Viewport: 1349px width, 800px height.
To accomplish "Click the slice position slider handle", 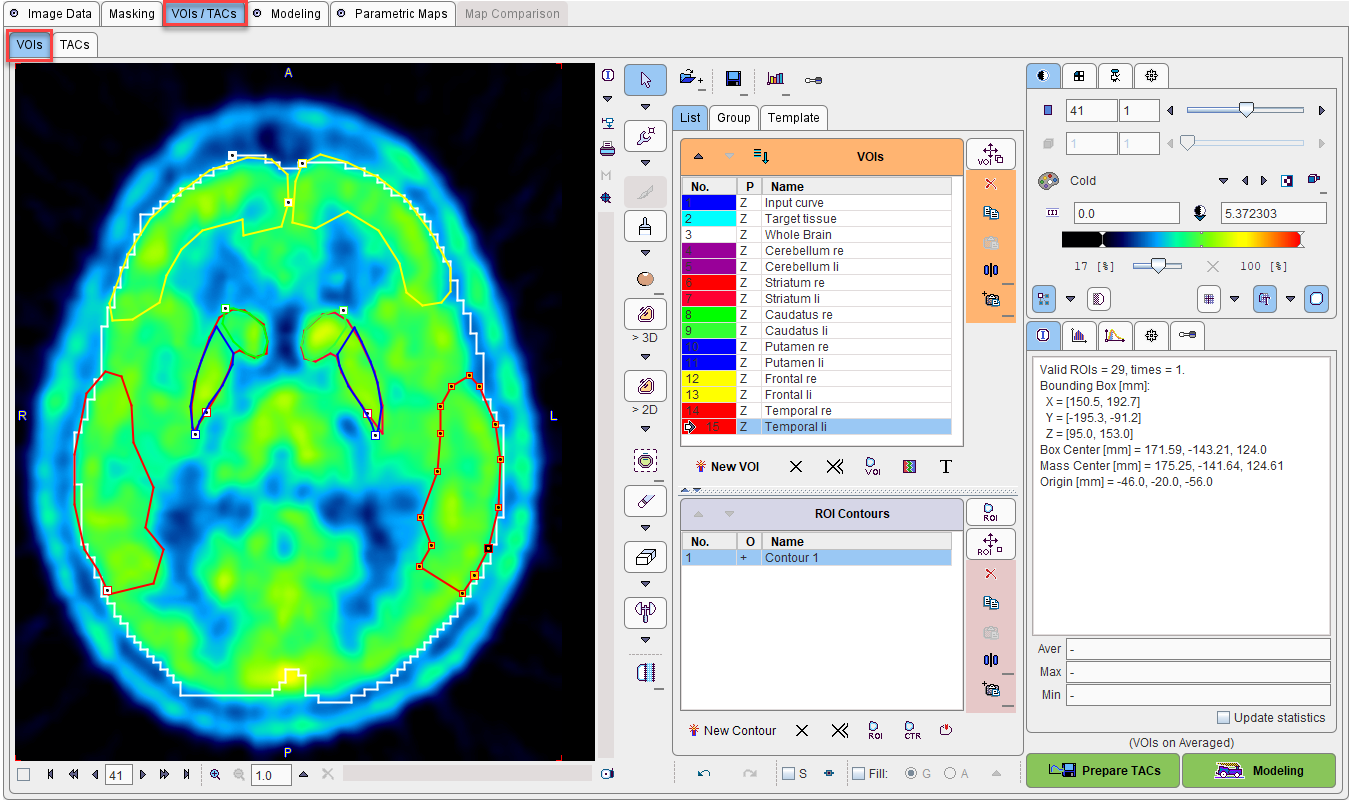I will 1246,110.
